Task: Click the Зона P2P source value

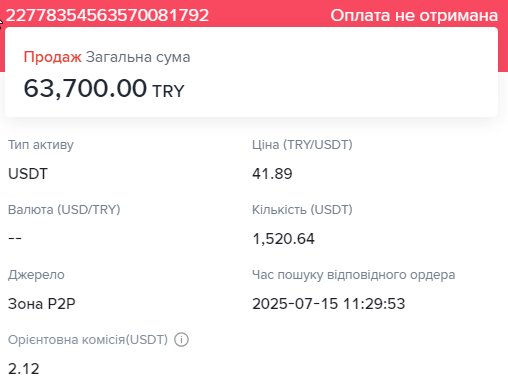Action: [42, 304]
